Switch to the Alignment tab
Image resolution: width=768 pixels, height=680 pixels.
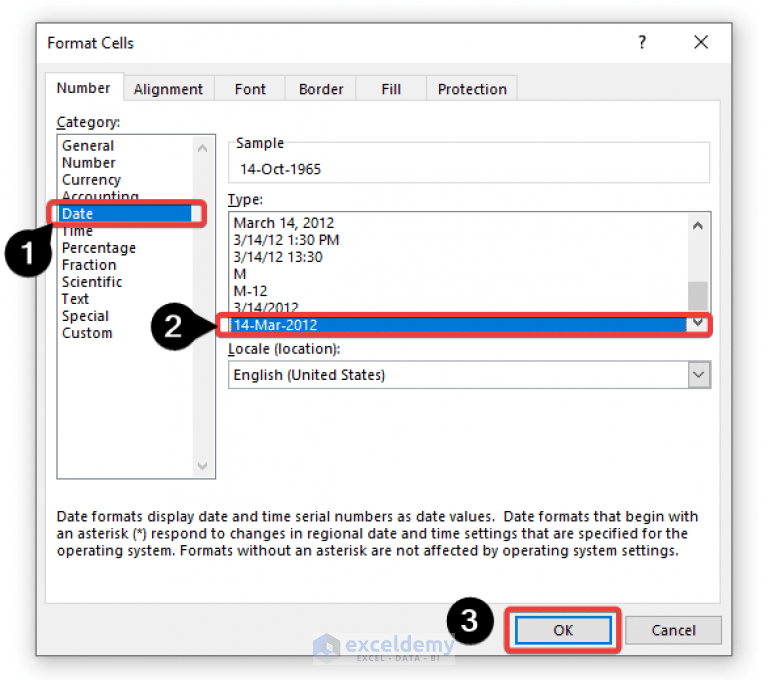[168, 89]
